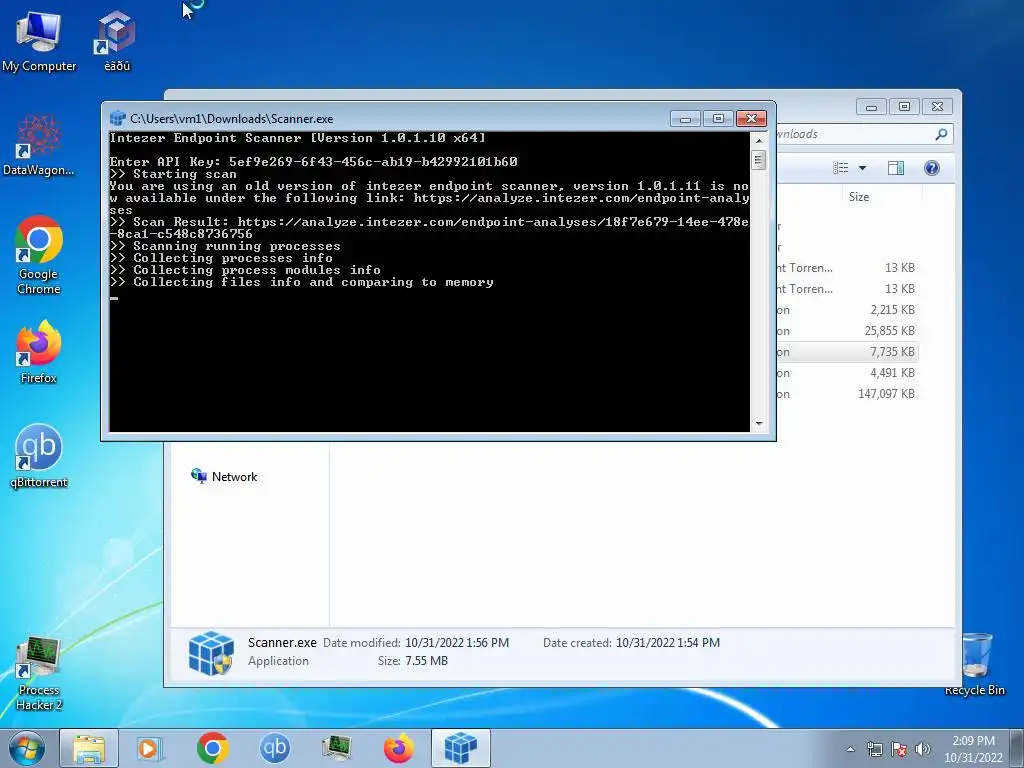1024x768 pixels.
Task: Change Explorer view mode icon
Action: tap(840, 168)
